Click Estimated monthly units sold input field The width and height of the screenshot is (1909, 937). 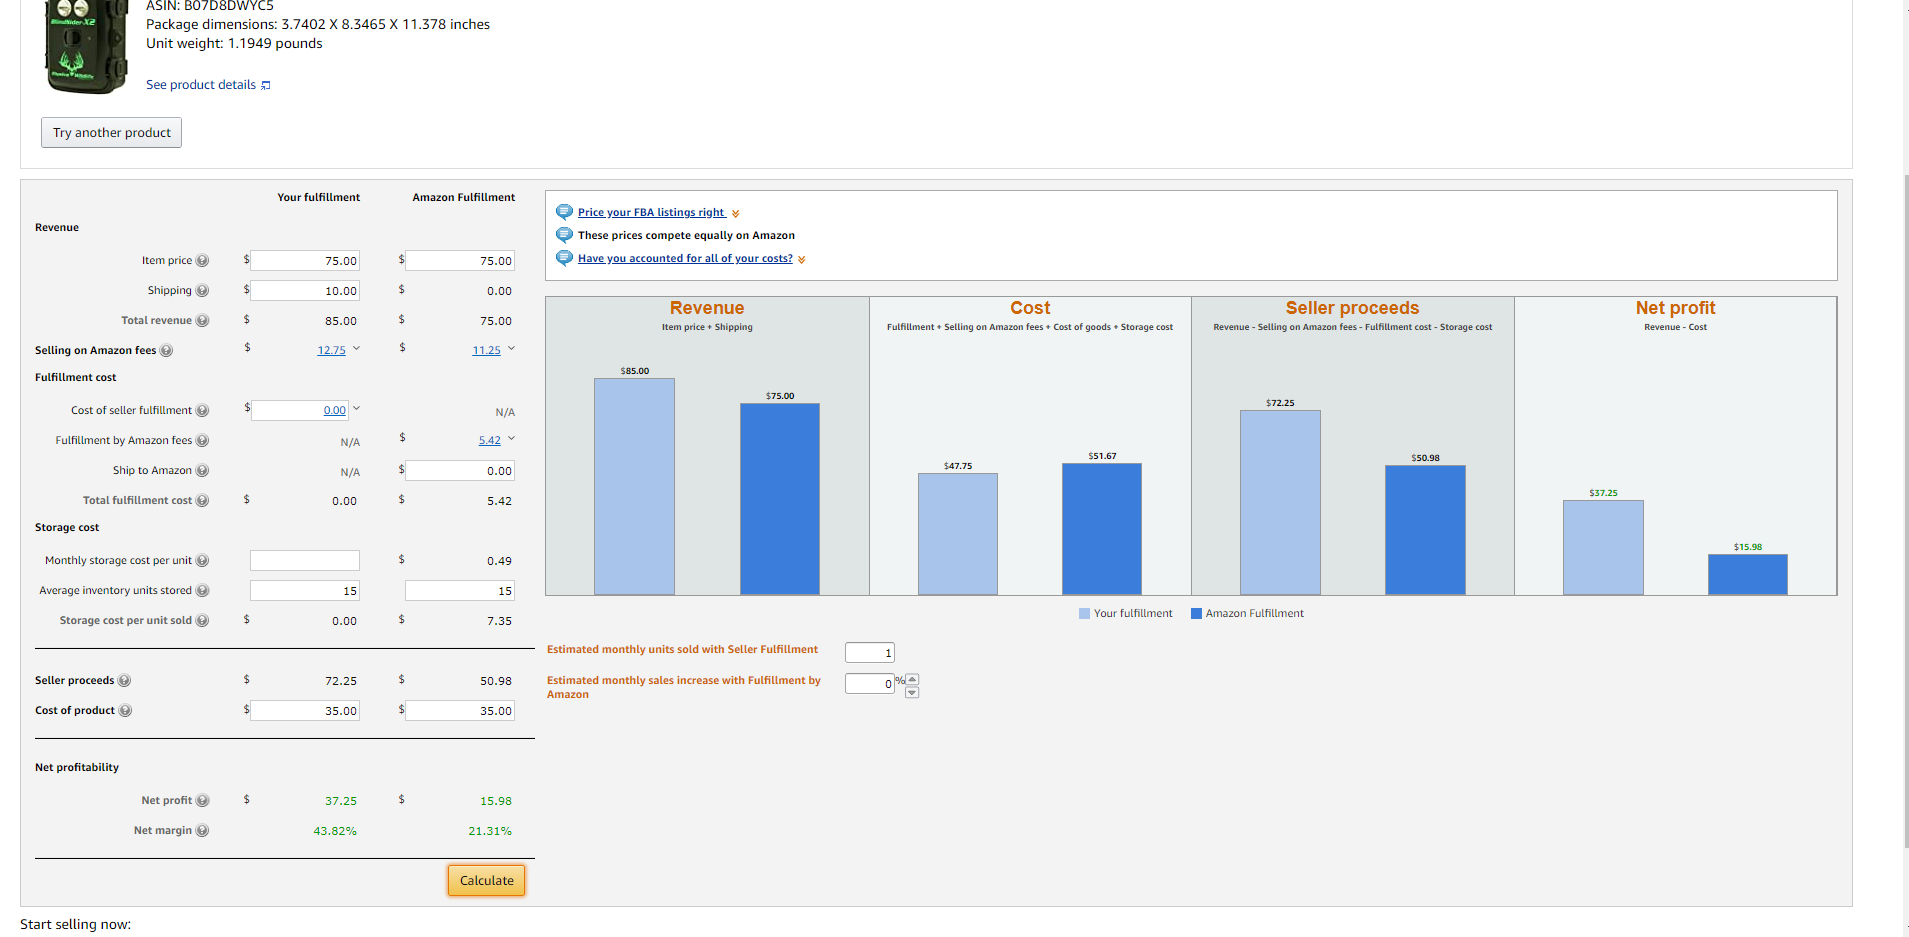point(869,653)
